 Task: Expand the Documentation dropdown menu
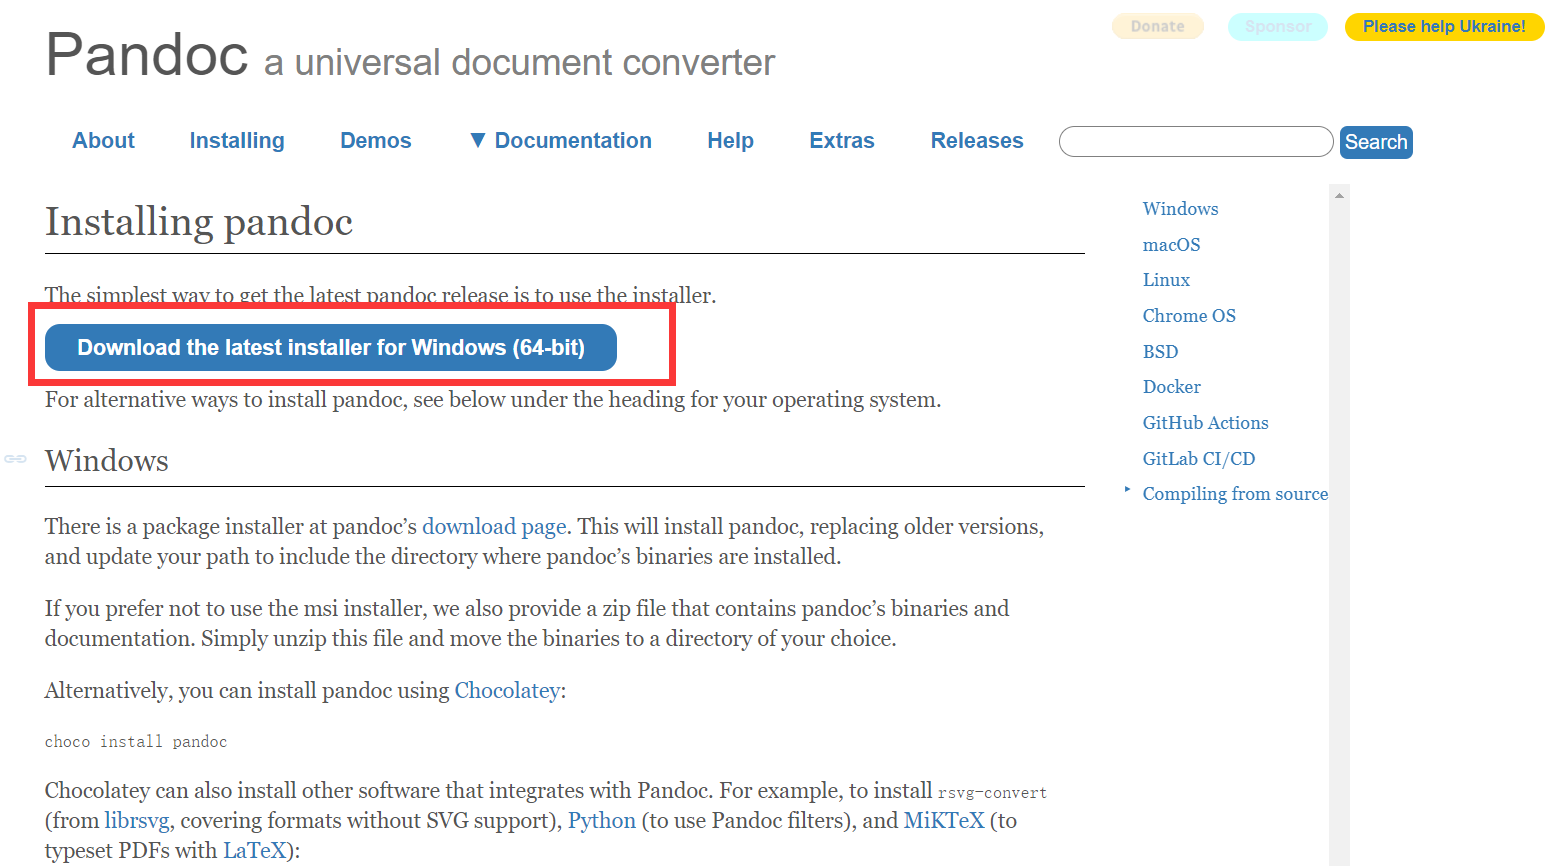pyautogui.click(x=560, y=141)
